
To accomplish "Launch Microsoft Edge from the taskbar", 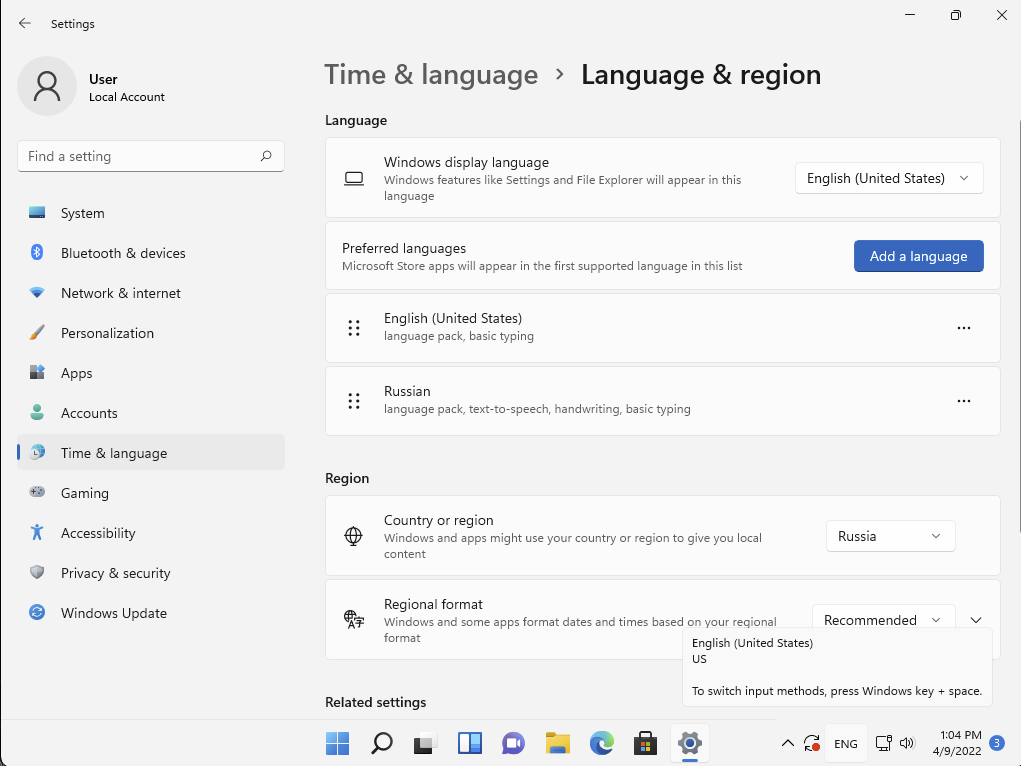I will [602, 743].
